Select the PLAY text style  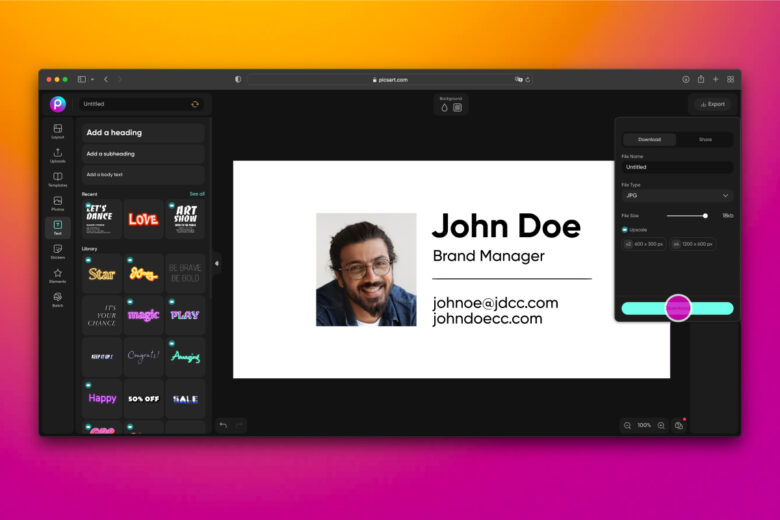pyautogui.click(x=185, y=315)
